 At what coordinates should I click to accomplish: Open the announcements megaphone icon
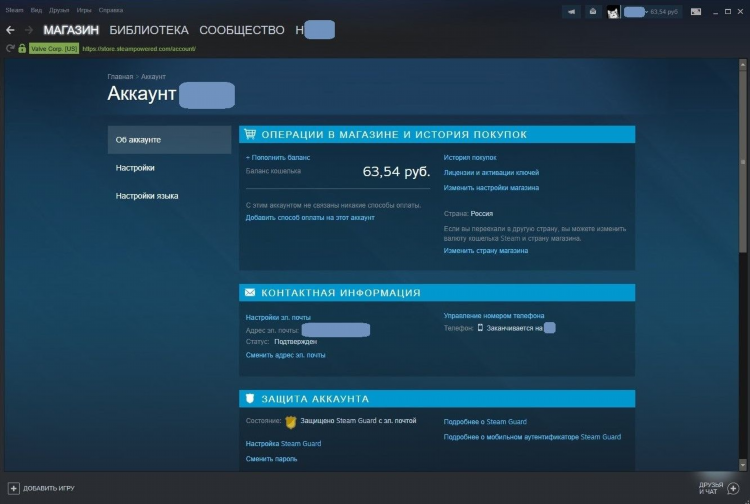click(571, 12)
